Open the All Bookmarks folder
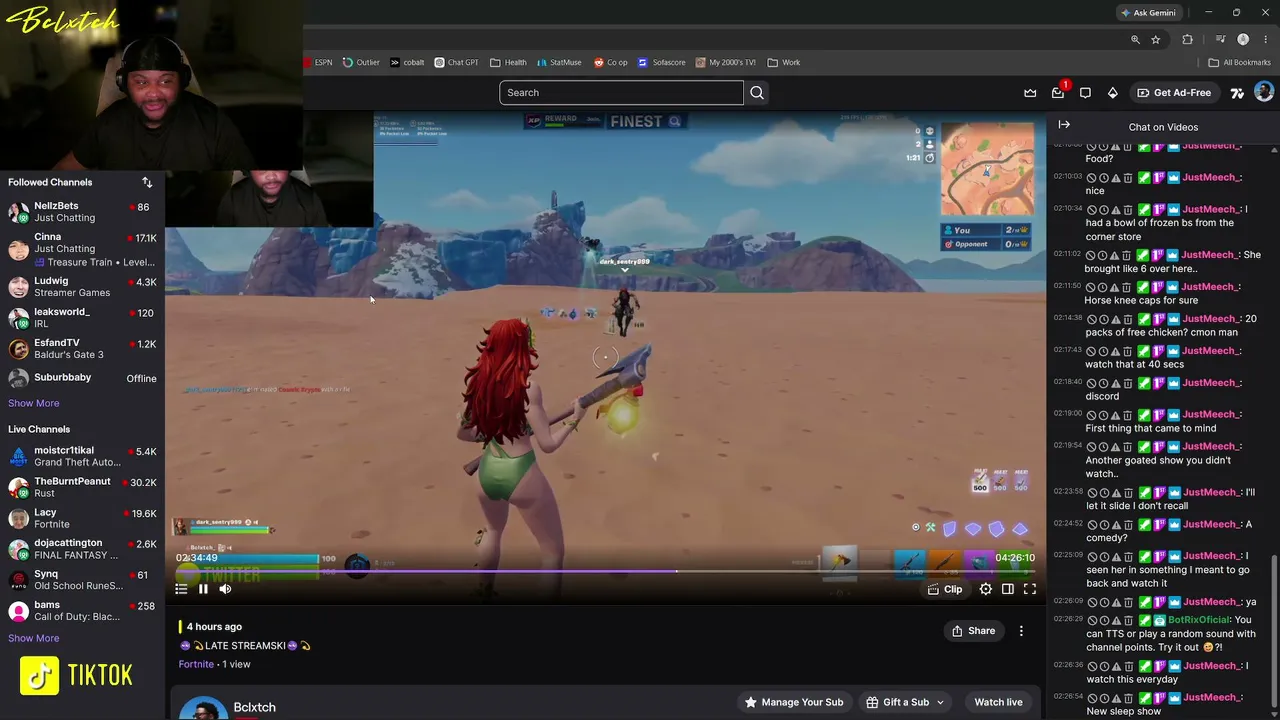This screenshot has height=720, width=1280. [1239, 62]
